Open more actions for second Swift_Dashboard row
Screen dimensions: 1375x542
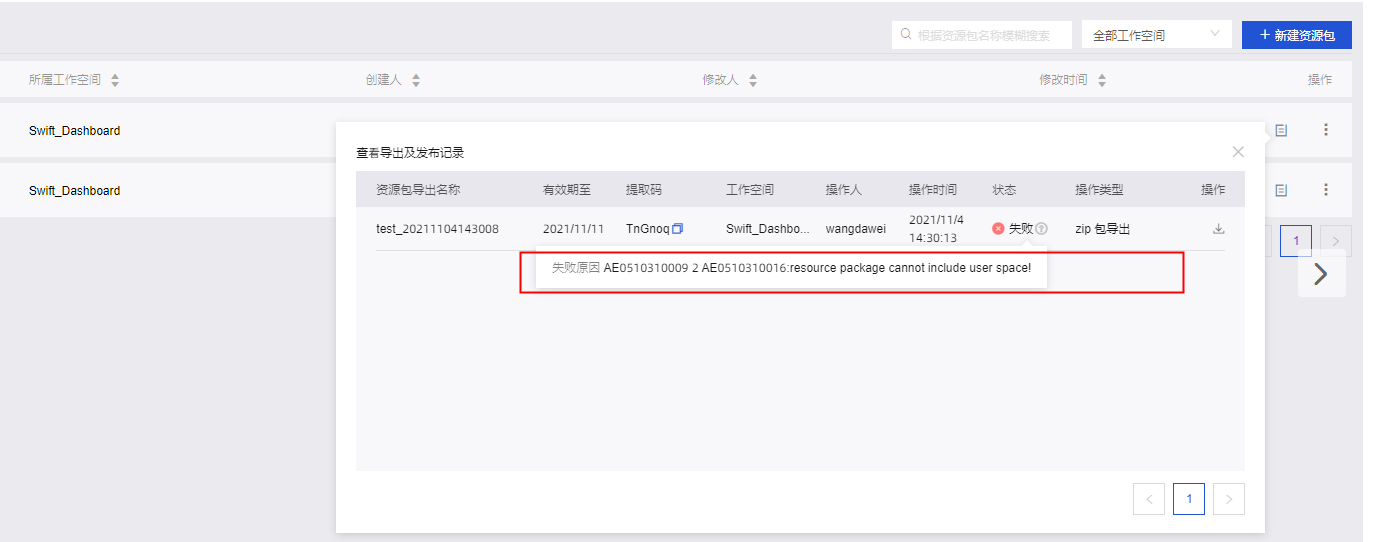click(1326, 190)
